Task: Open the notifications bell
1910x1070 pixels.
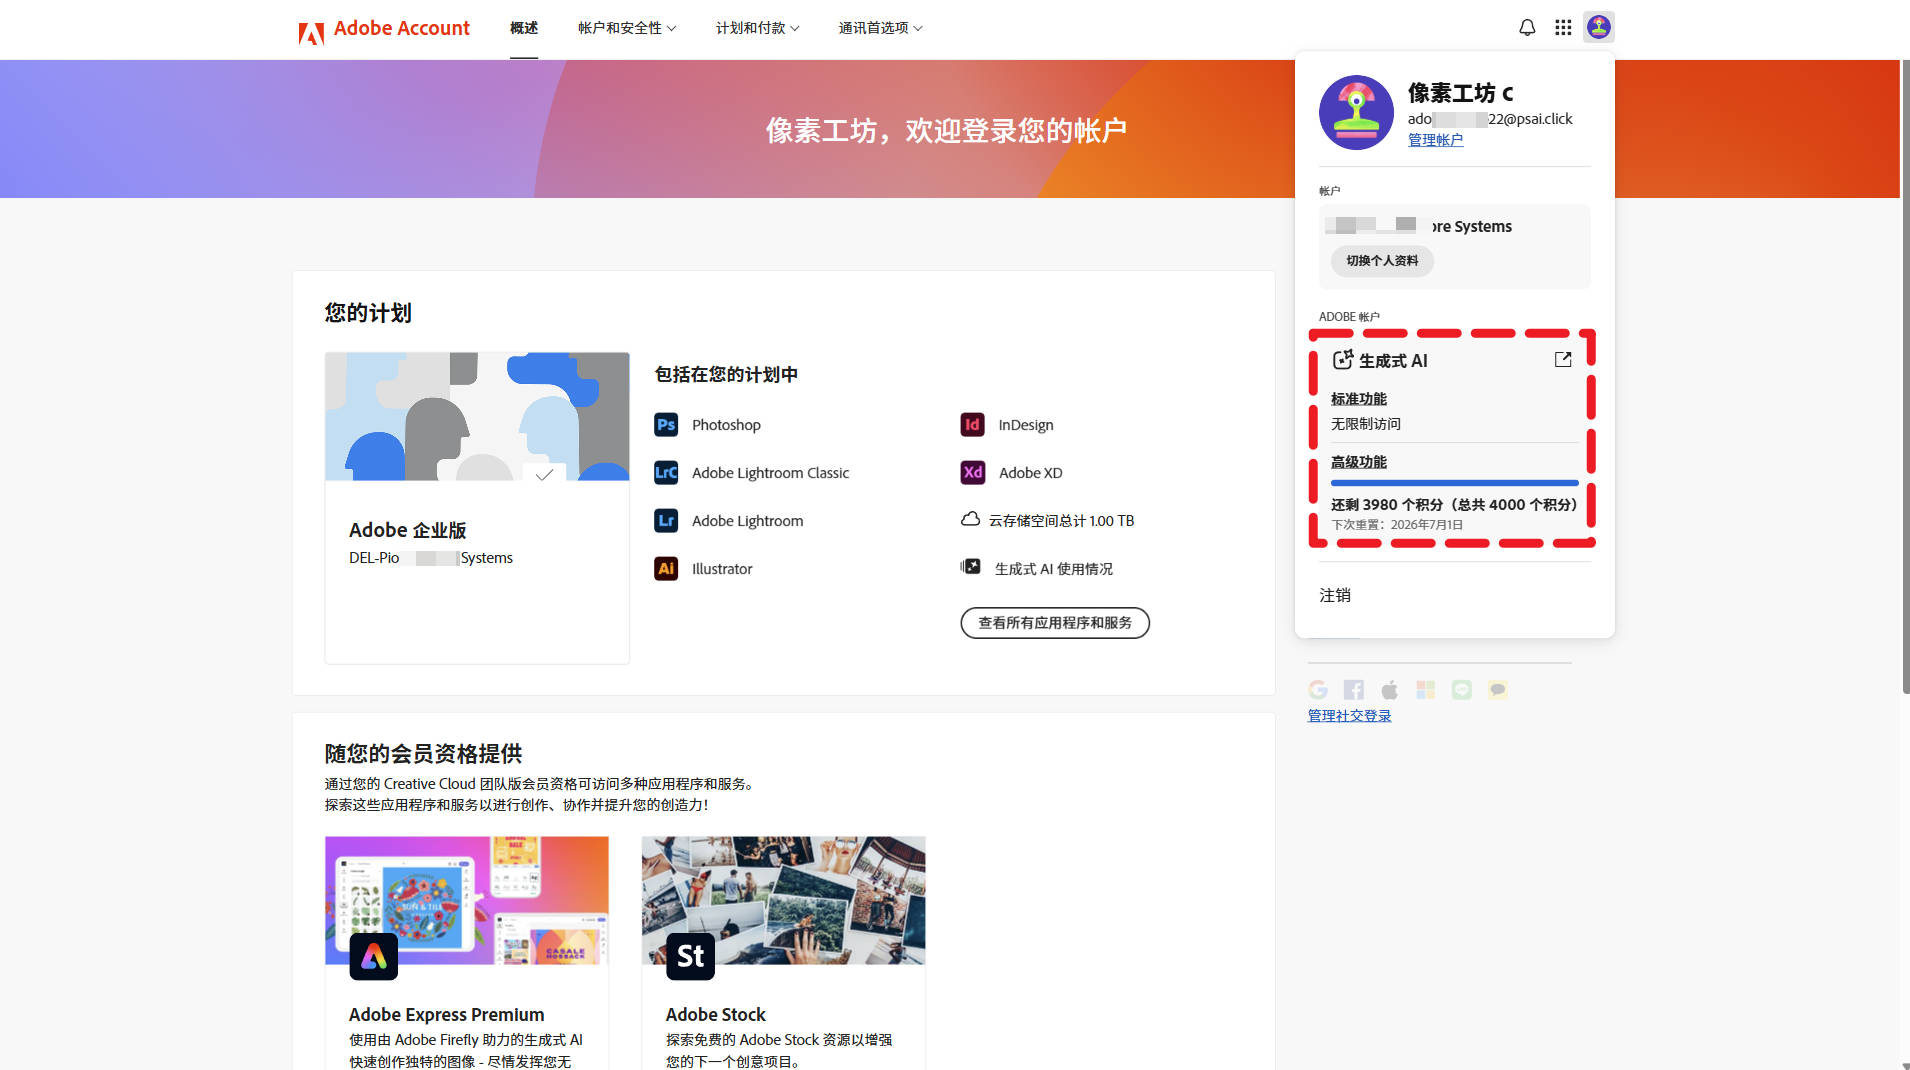Action: pyautogui.click(x=1527, y=28)
